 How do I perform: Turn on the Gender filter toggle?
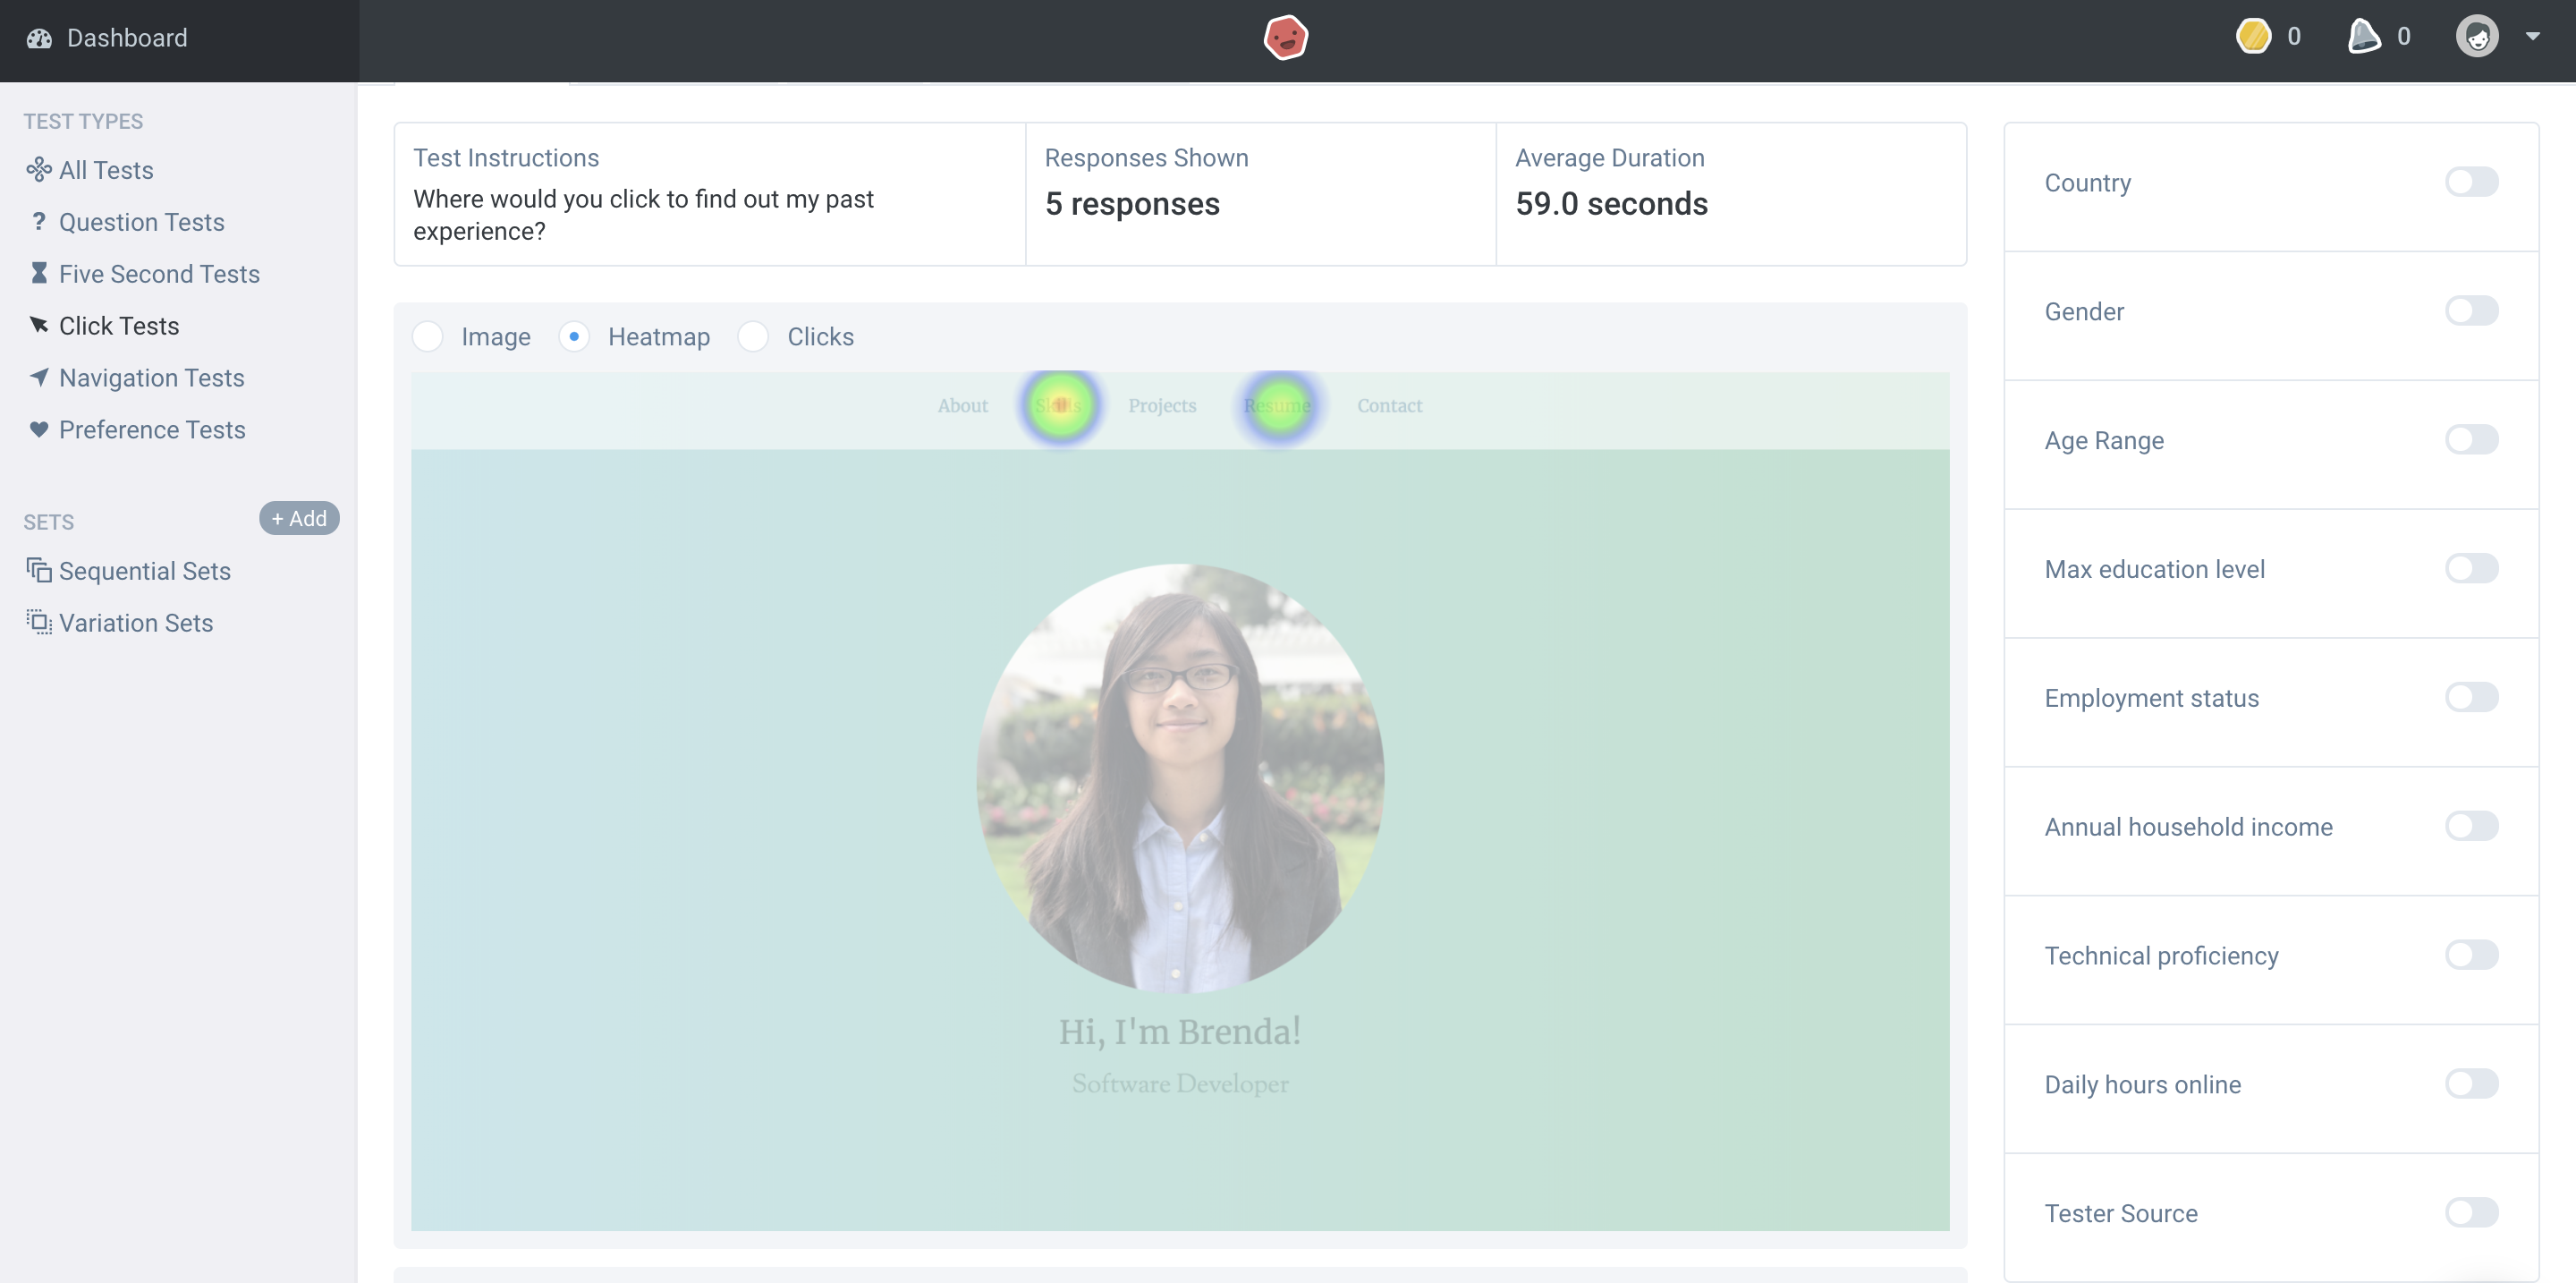2471,311
